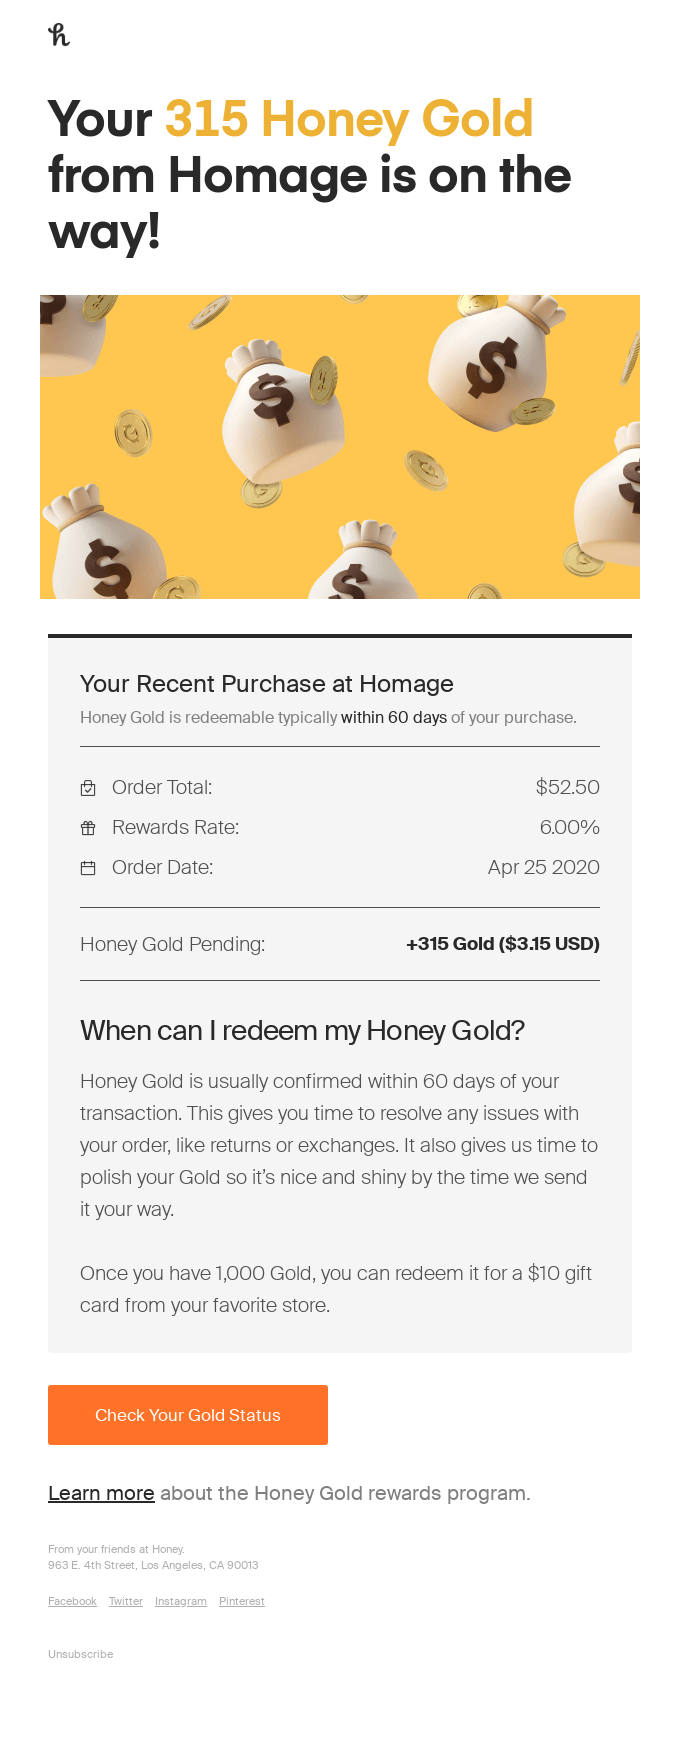Click the shopping bag icon beside Order Total
The image size is (680, 1753).
click(x=89, y=787)
